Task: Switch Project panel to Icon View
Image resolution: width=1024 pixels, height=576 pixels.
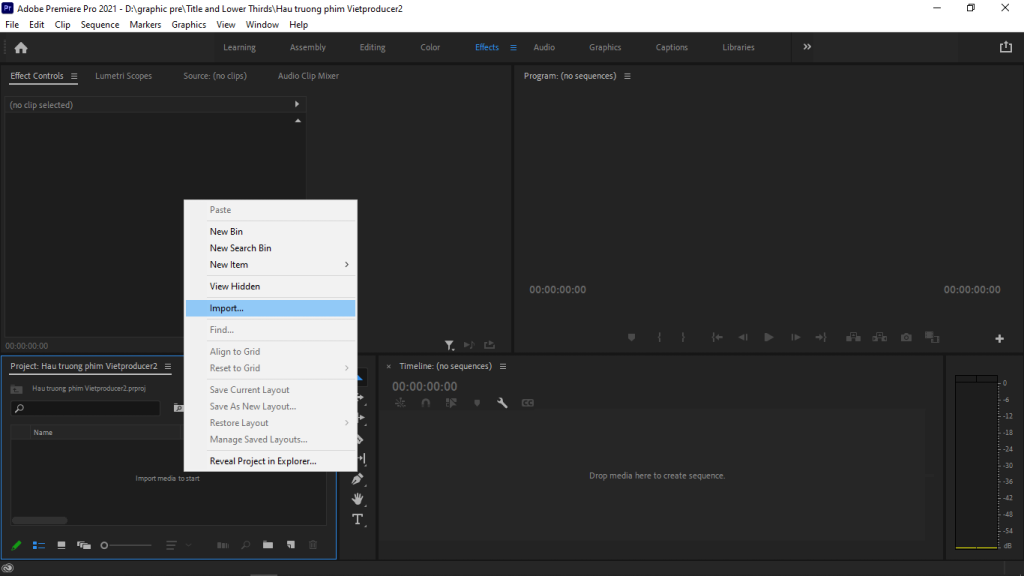Action: coord(61,545)
